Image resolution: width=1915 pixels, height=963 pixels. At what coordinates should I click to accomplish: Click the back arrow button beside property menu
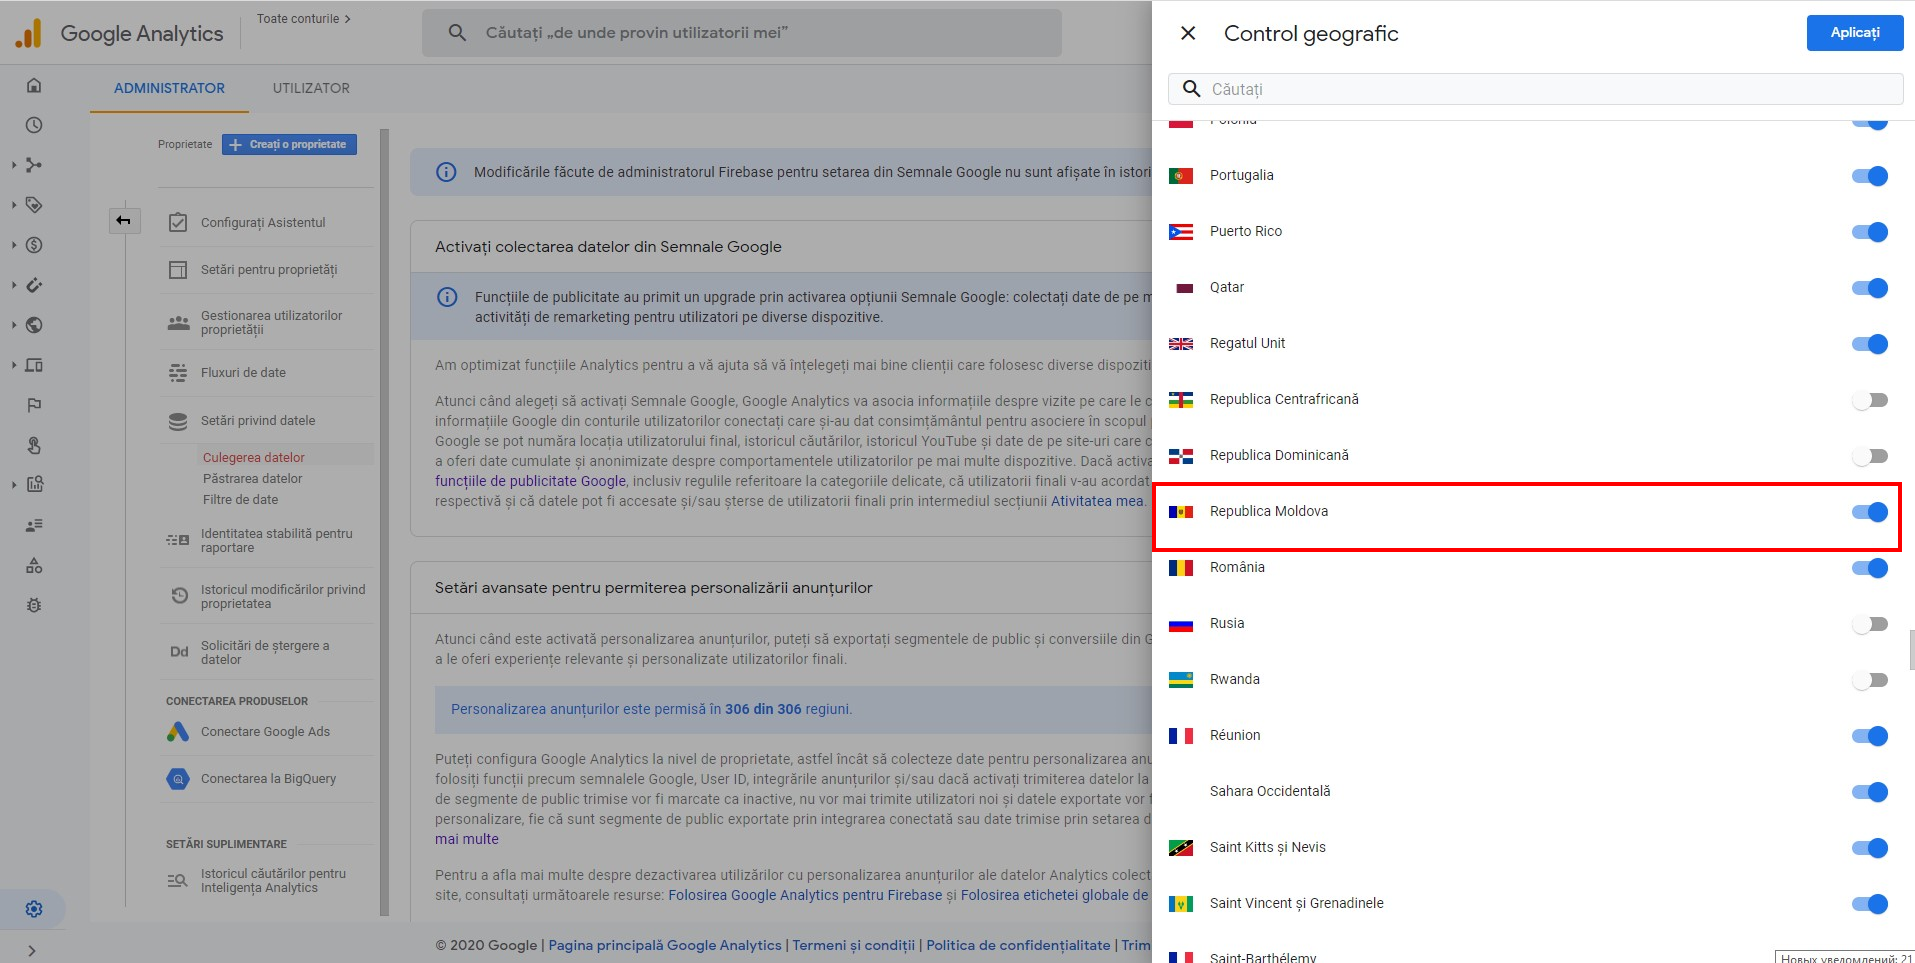[124, 221]
